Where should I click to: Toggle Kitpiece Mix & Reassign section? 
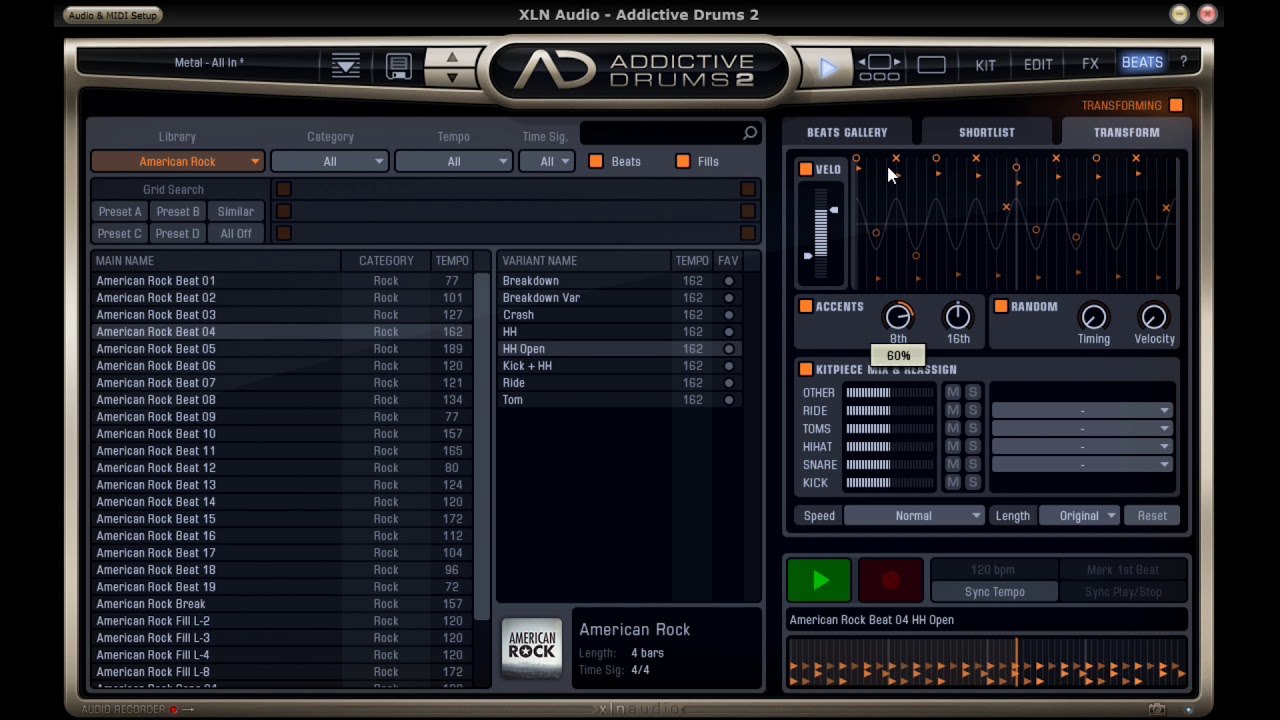click(806, 370)
